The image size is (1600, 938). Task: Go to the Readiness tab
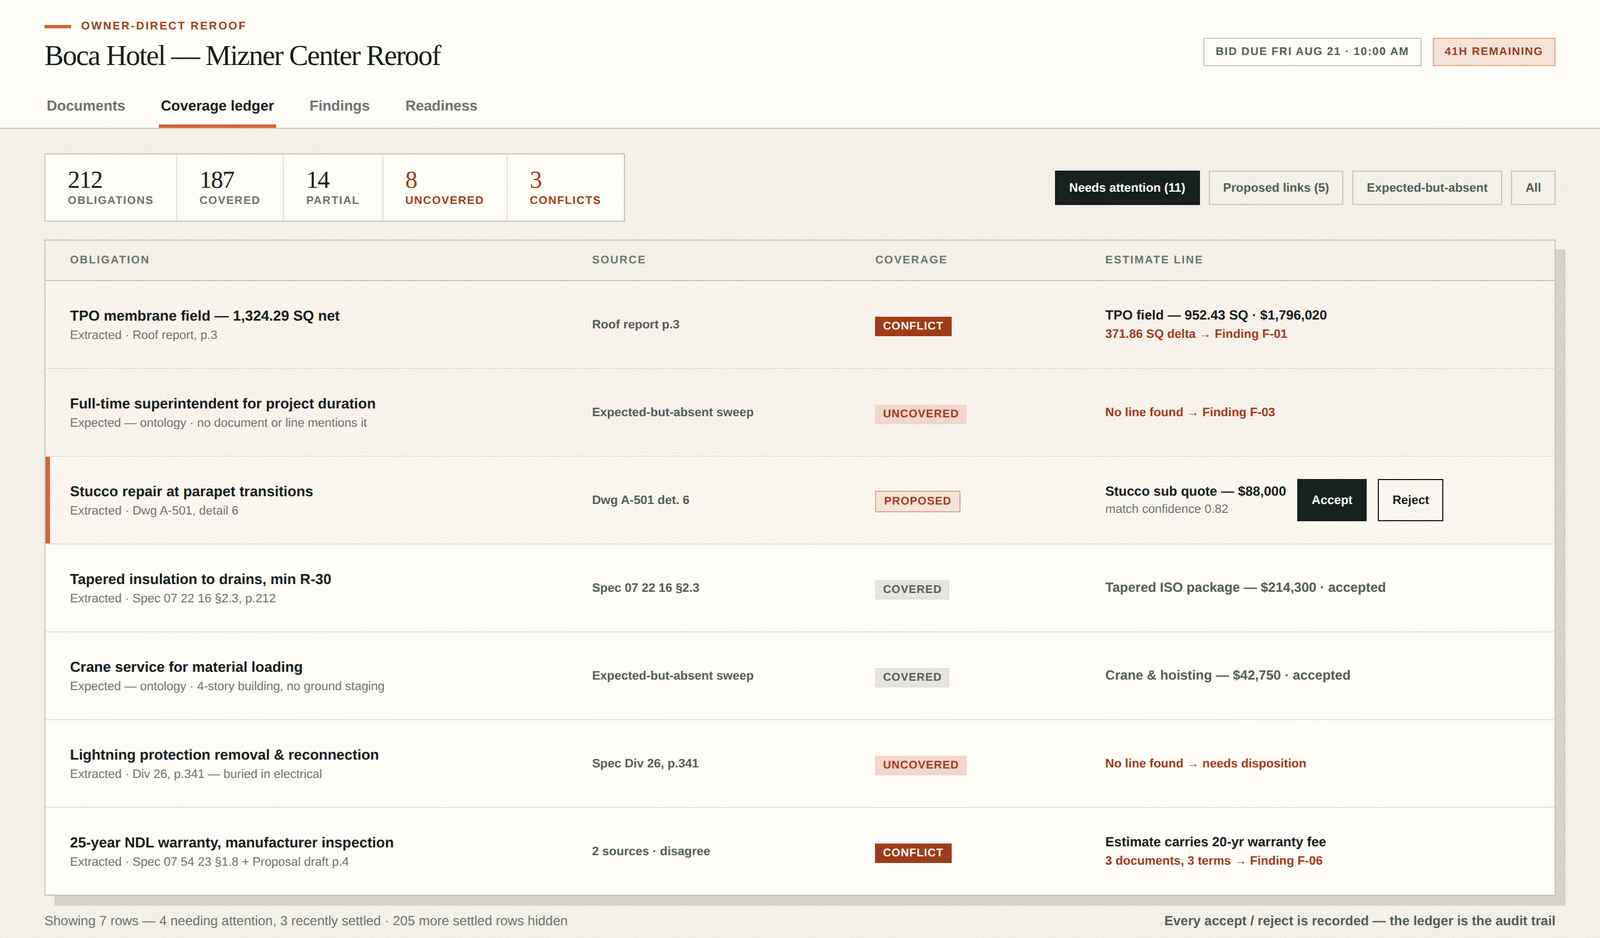pos(441,106)
